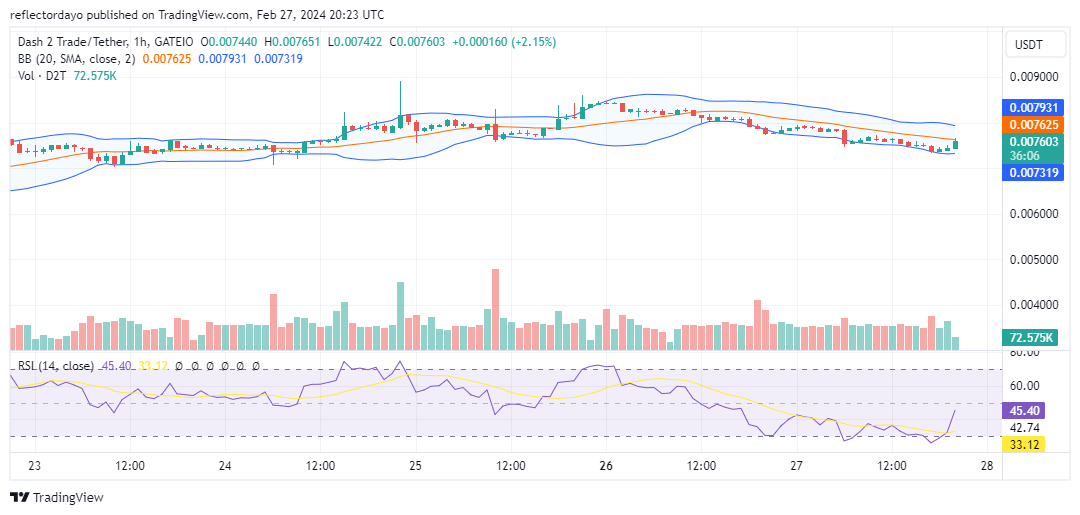Click the date 26 on time axis
This screenshot has height=515, width=1080.
[605, 466]
